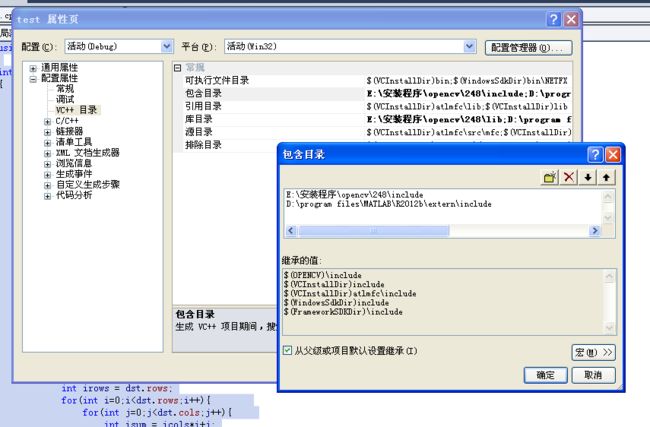This screenshot has height=427, width=650.
Task: Click 引用目录 value $(VCInstallDir)atlmfc\lib
Action: click(468, 107)
